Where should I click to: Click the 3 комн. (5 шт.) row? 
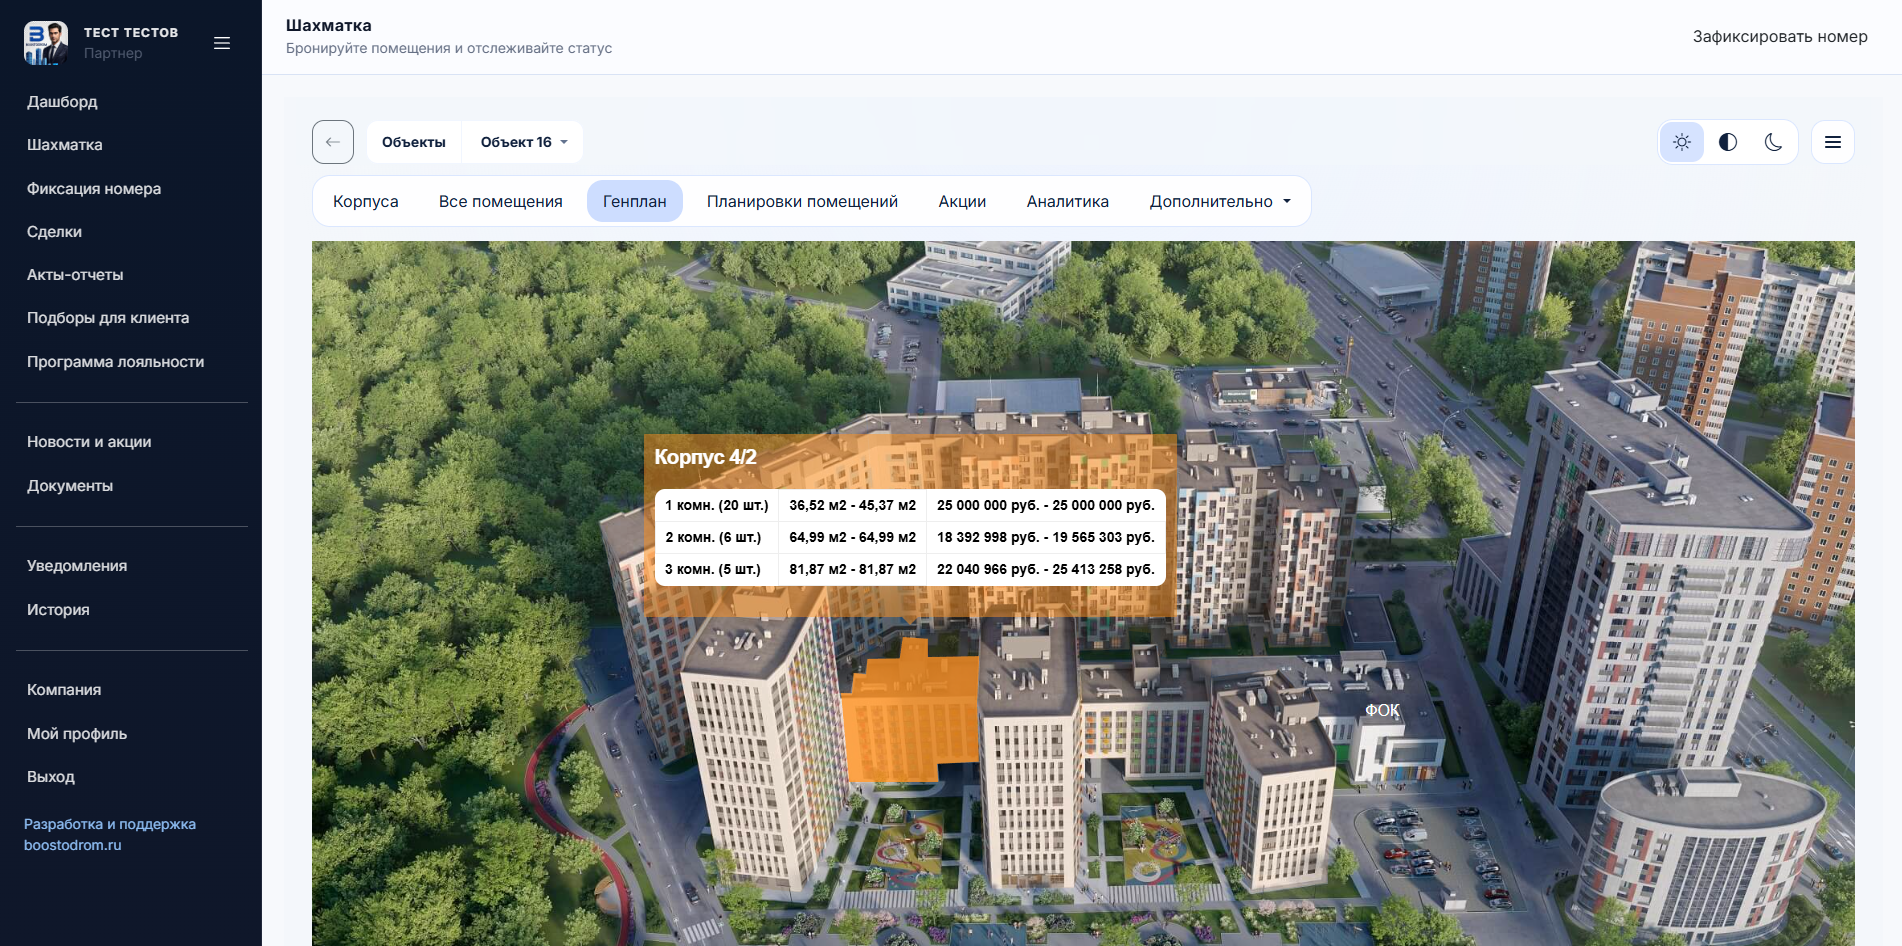coord(910,569)
